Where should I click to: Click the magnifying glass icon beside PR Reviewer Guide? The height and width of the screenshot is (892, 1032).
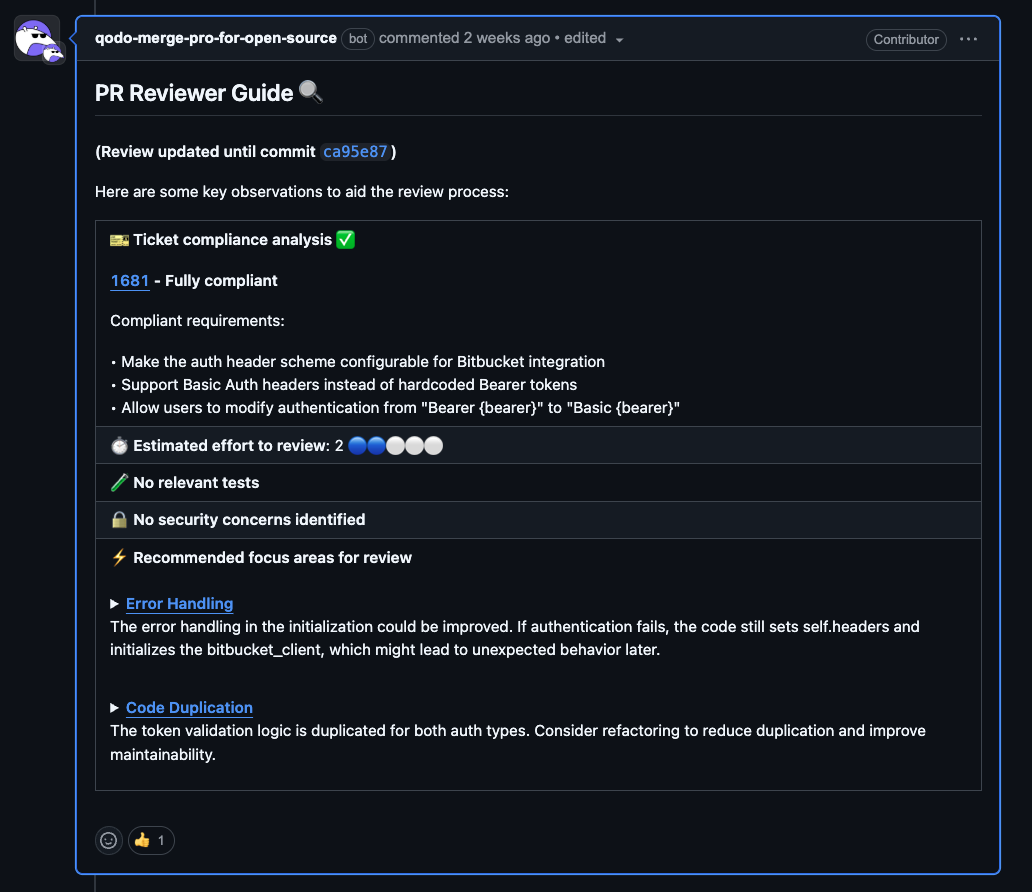311,93
